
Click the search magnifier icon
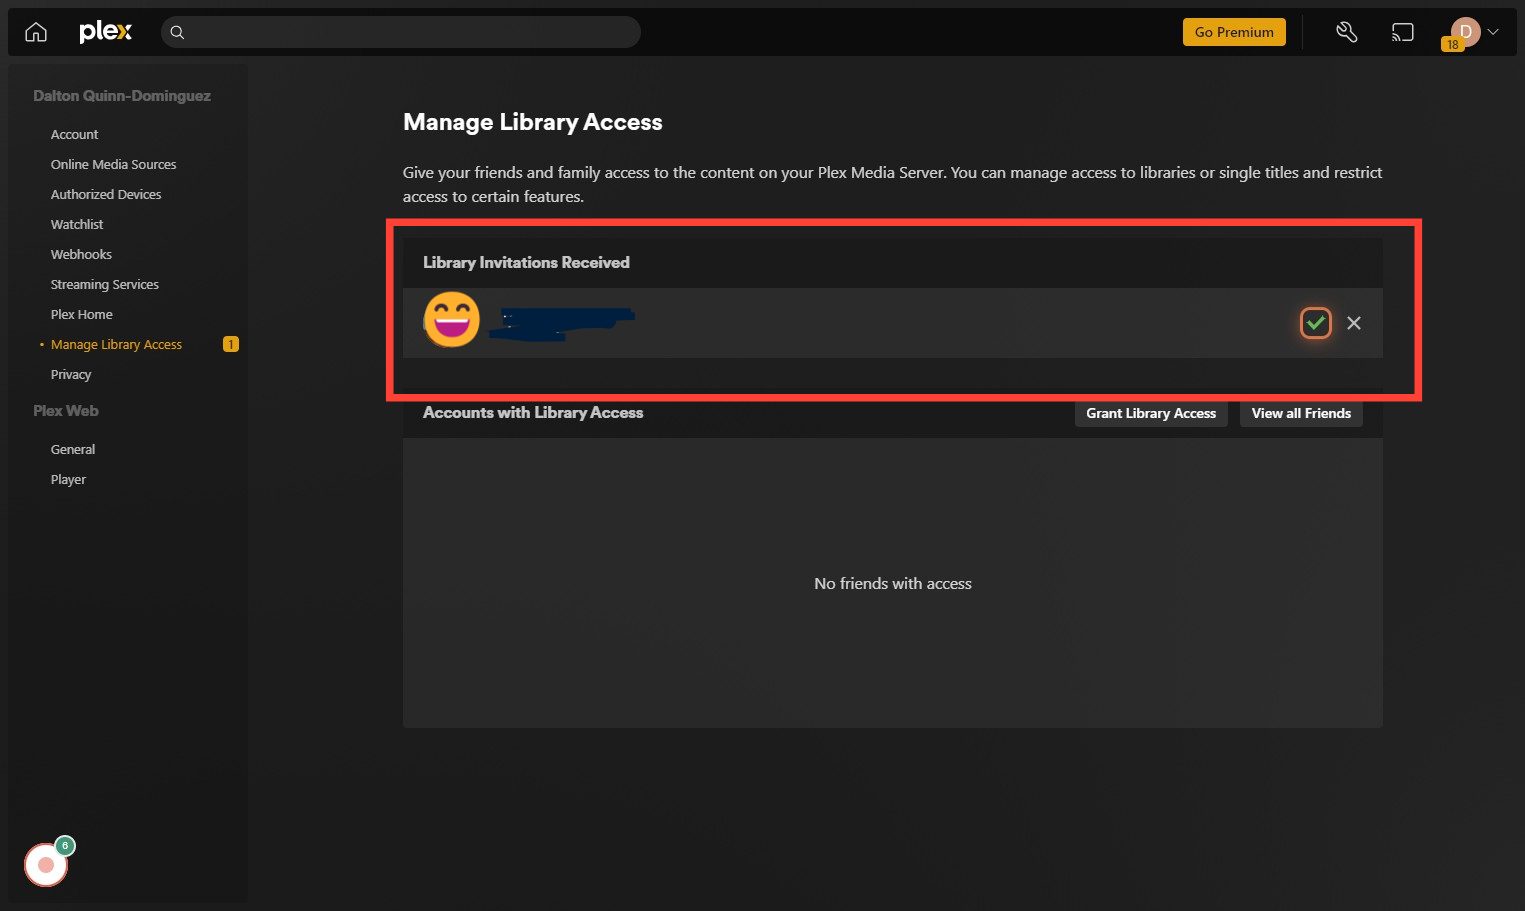pos(177,32)
